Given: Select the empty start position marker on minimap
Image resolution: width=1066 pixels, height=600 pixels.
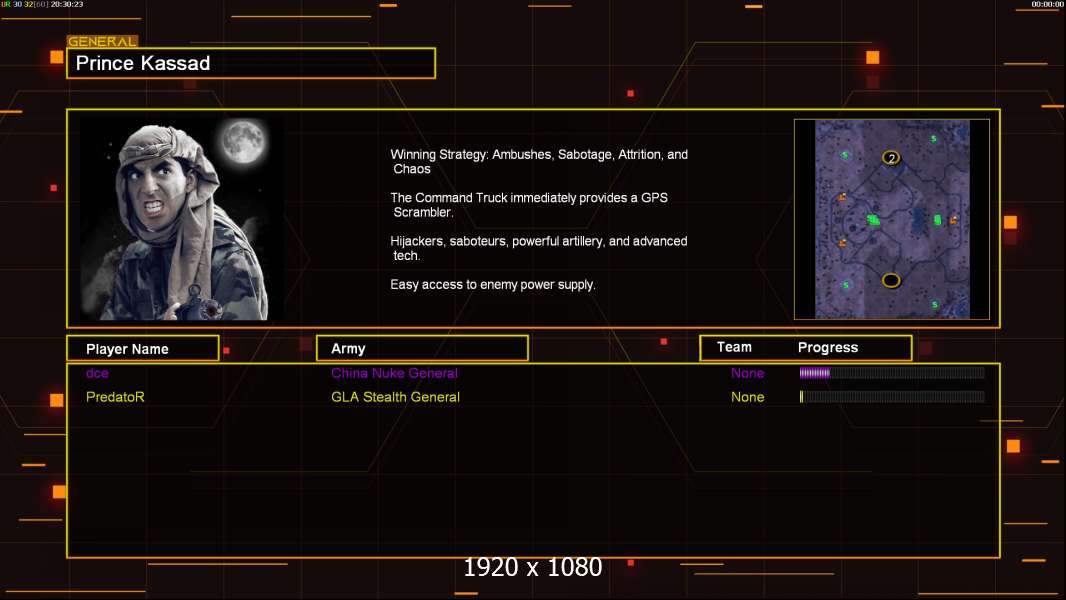Looking at the screenshot, I should click(x=891, y=280).
